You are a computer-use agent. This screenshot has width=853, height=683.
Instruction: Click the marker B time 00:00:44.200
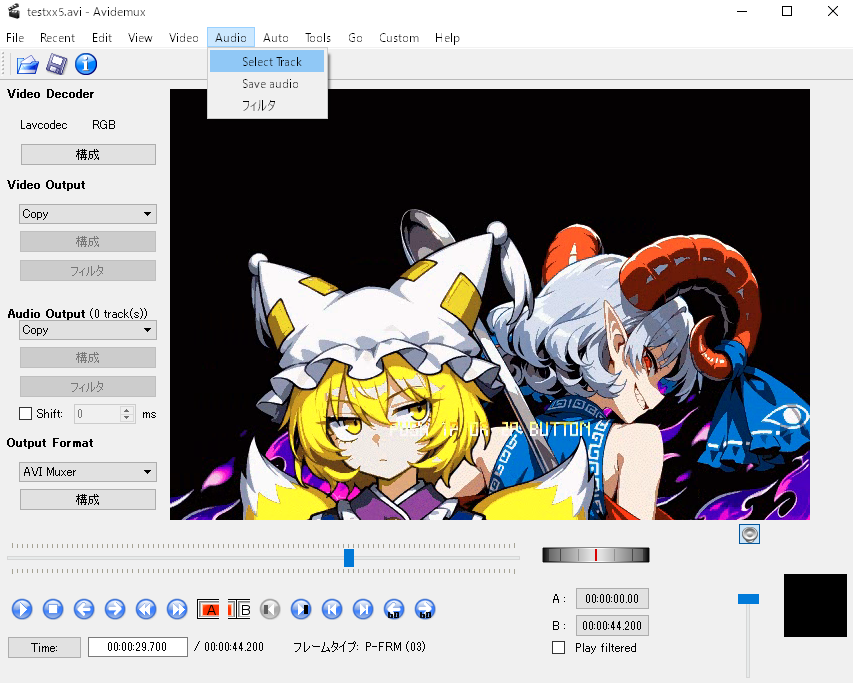(612, 625)
